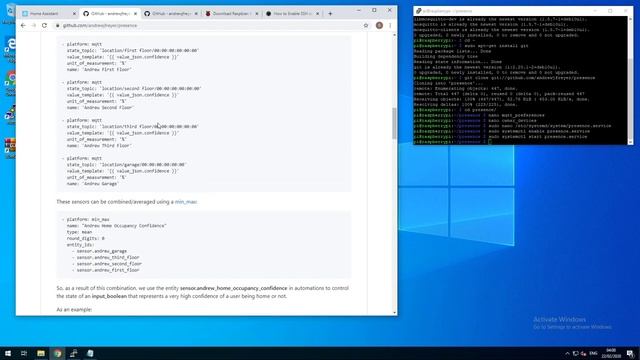Open the Recycle Bin desktop icon
640x360 pixels.
pyautogui.click(x=10, y=13)
